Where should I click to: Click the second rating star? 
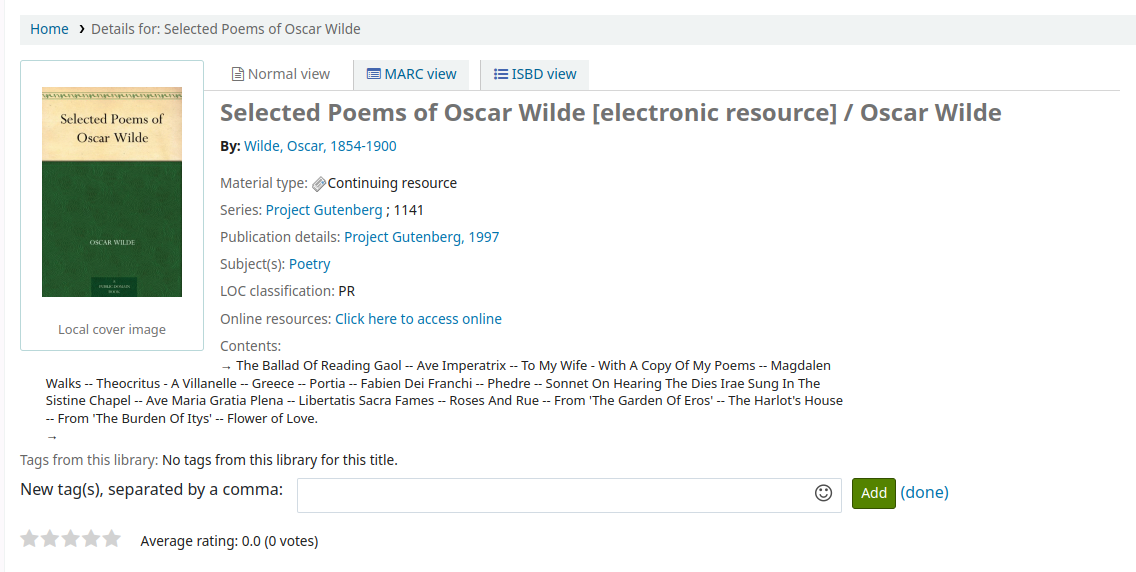50,539
